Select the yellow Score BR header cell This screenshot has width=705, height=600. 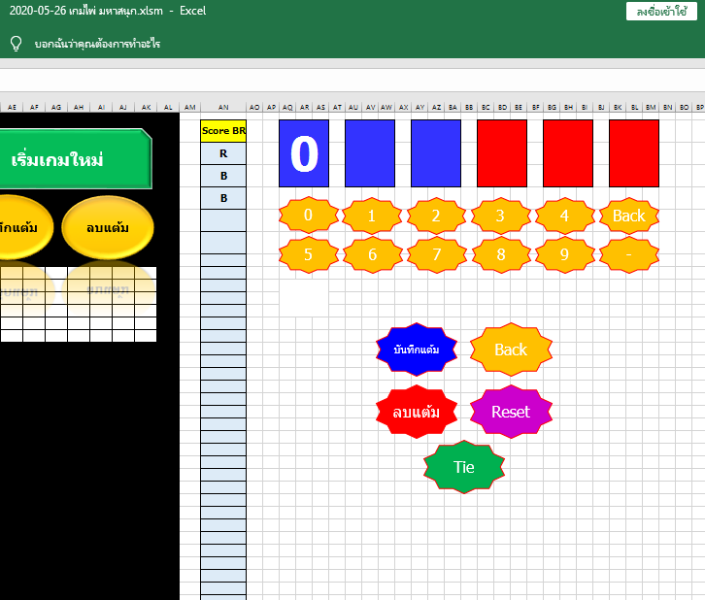(x=223, y=131)
